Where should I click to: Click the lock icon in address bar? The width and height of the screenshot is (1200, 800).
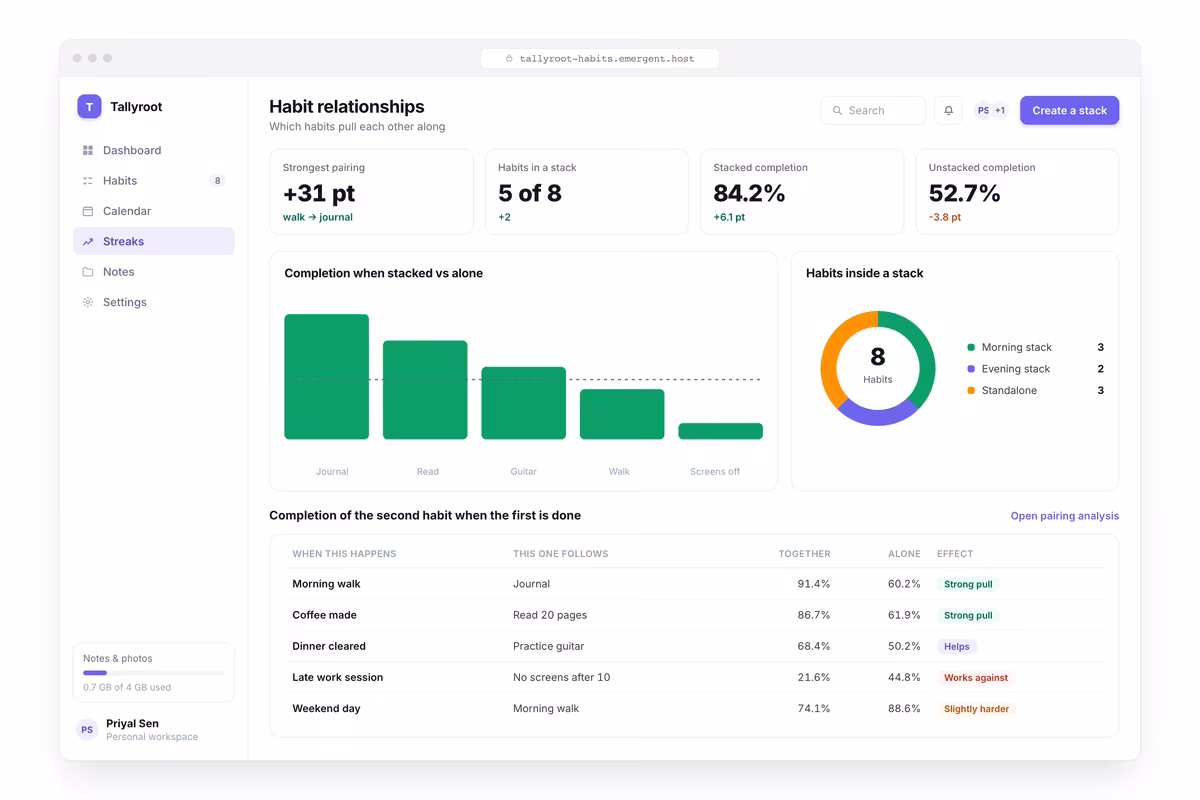tap(509, 59)
